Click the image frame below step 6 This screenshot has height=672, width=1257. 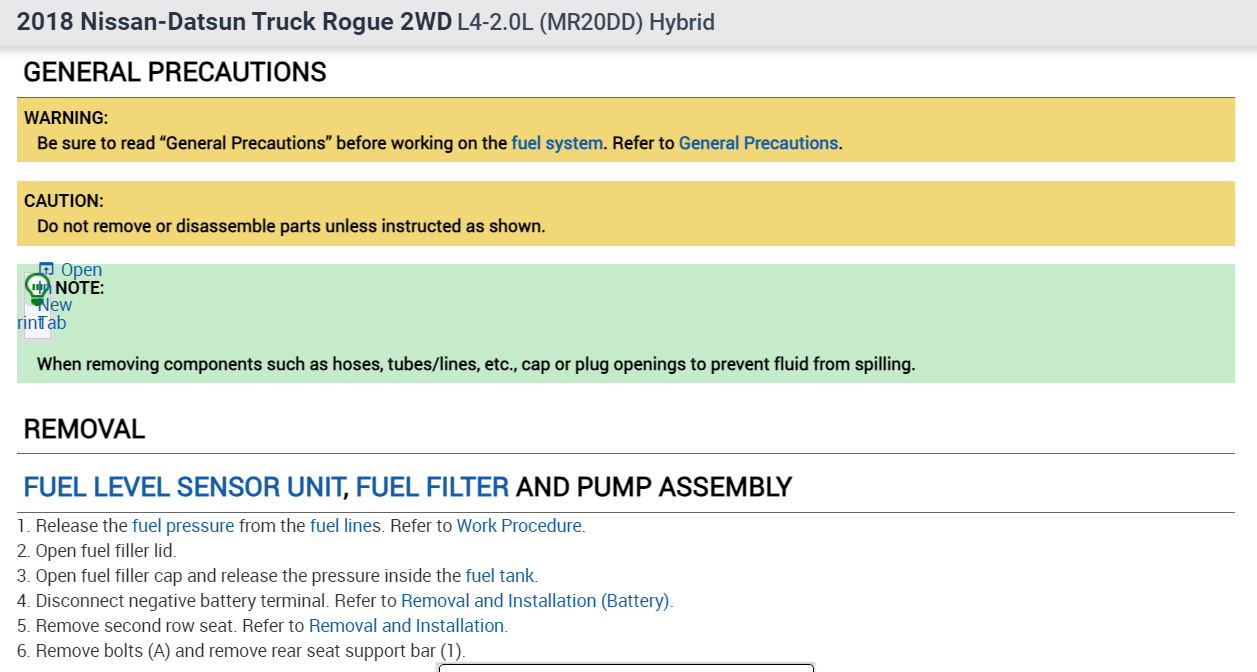click(626, 667)
